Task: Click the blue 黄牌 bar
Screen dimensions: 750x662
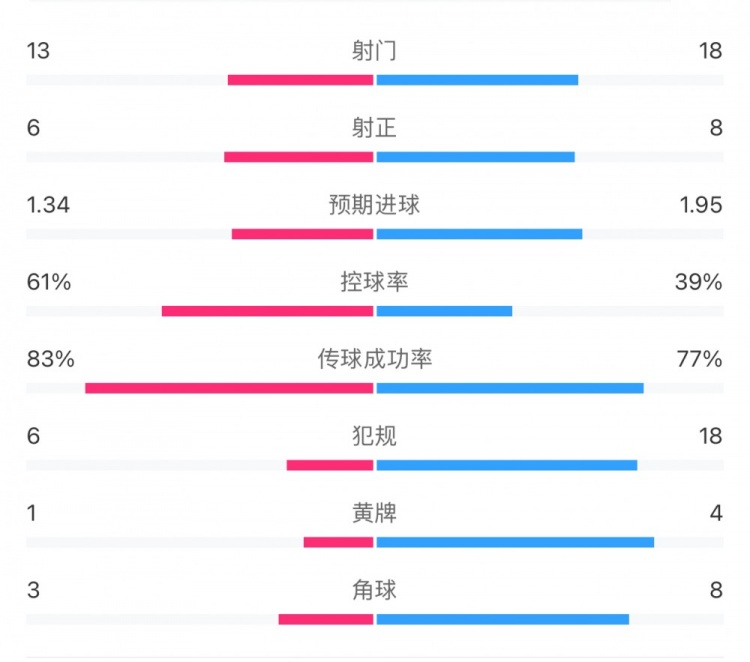Action: click(x=515, y=542)
